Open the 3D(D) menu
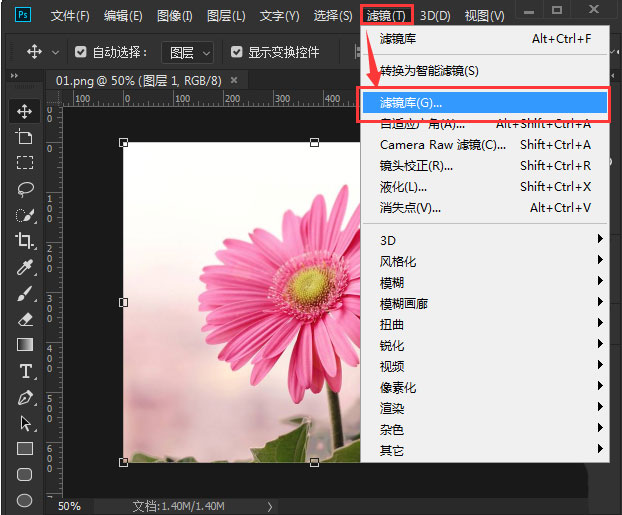 pyautogui.click(x=435, y=16)
